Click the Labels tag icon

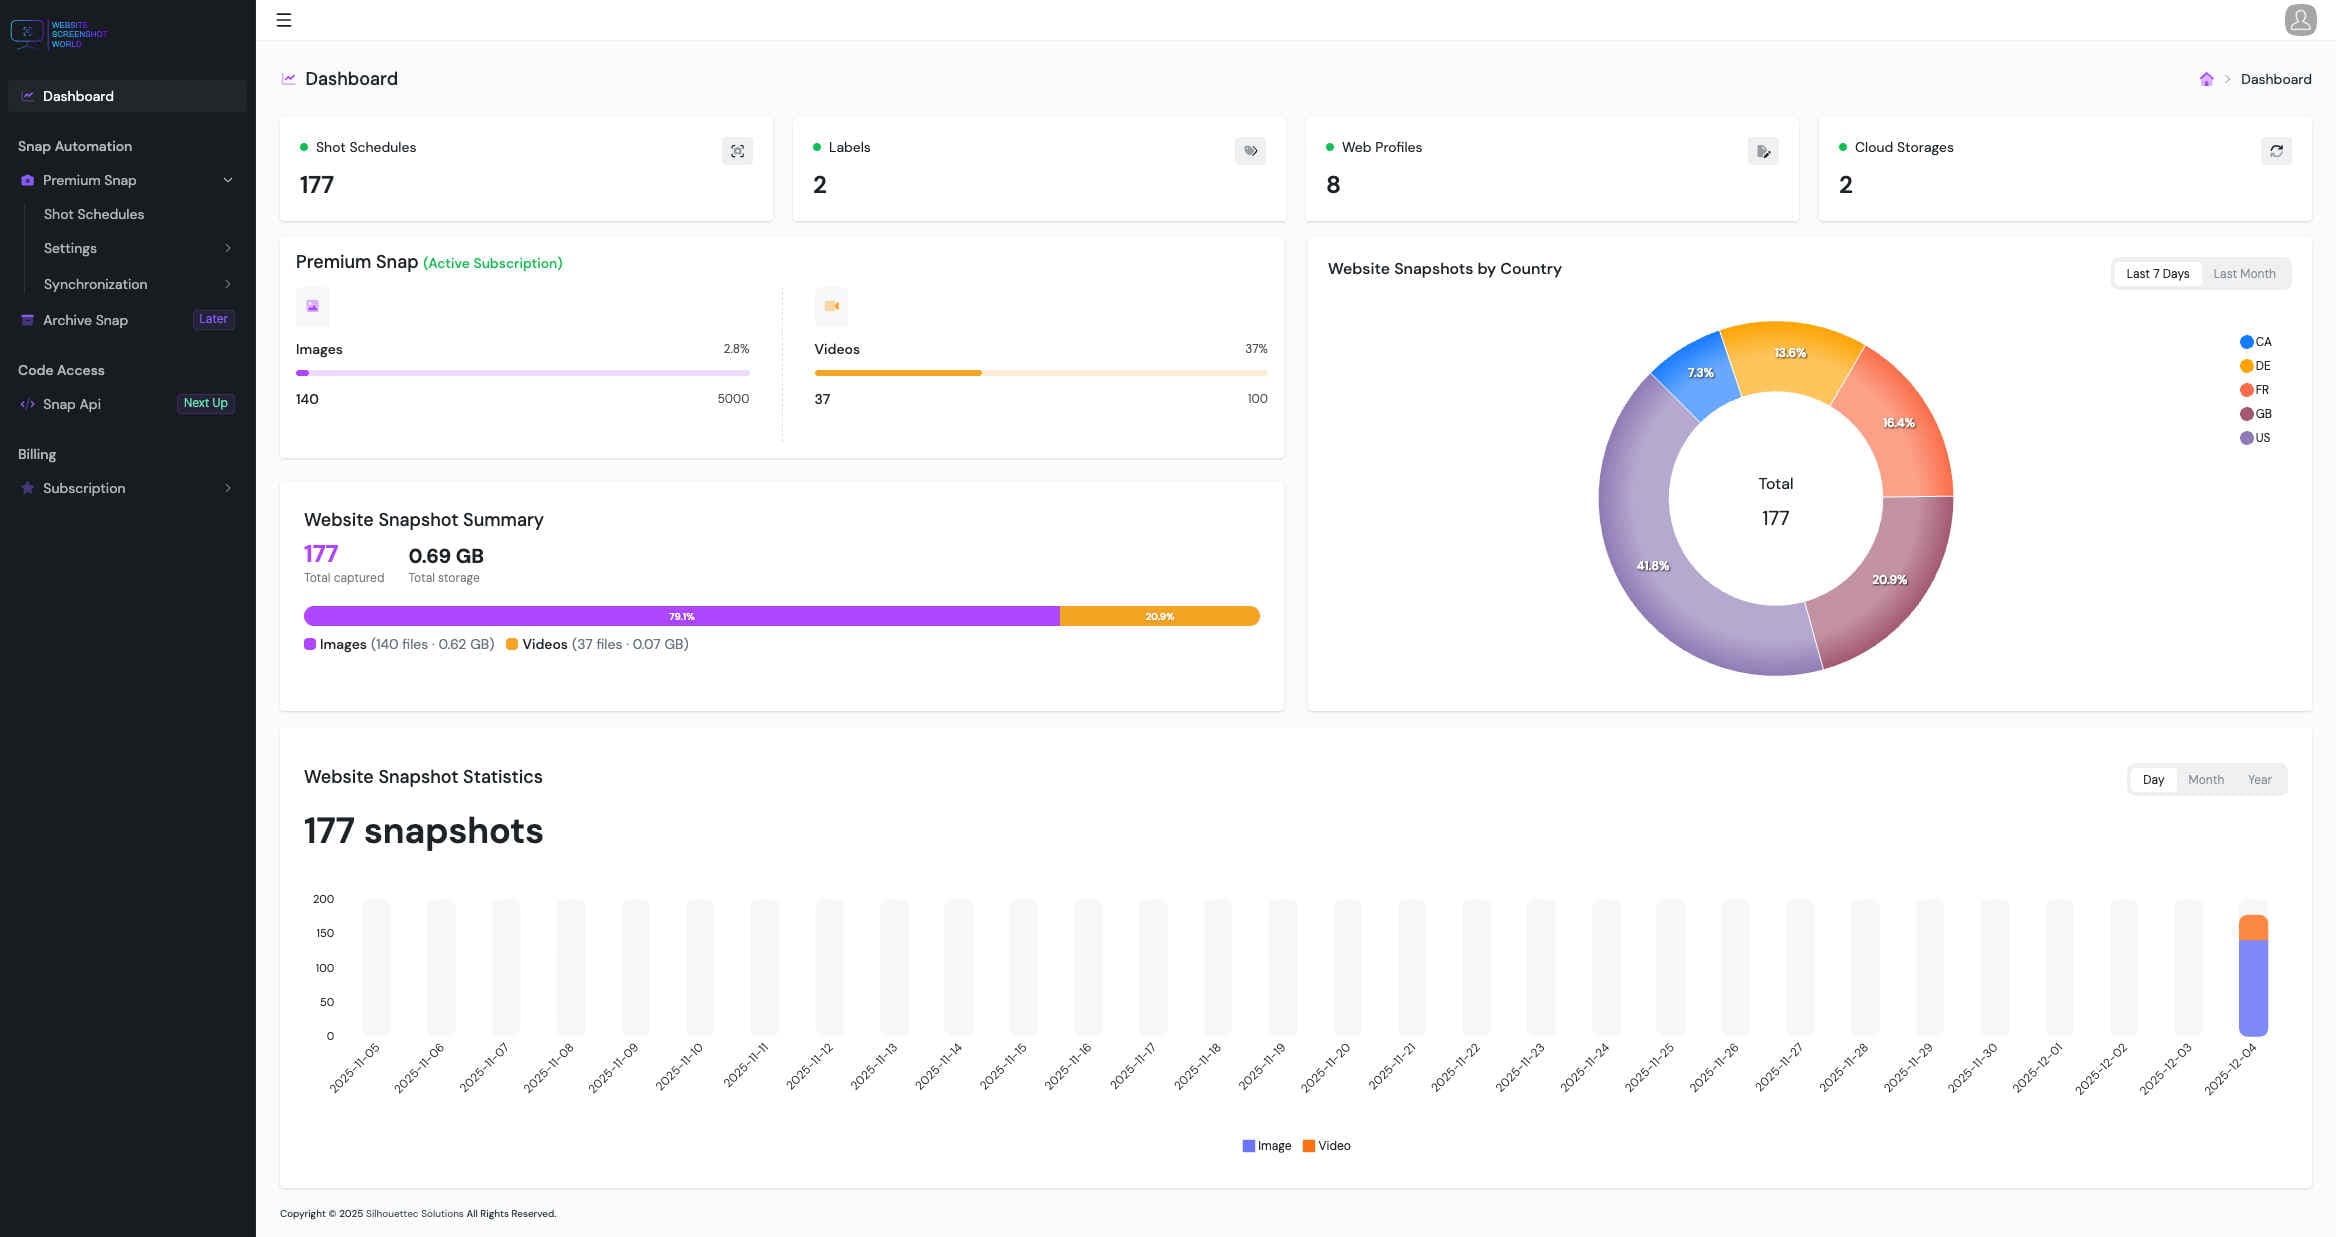(1250, 151)
